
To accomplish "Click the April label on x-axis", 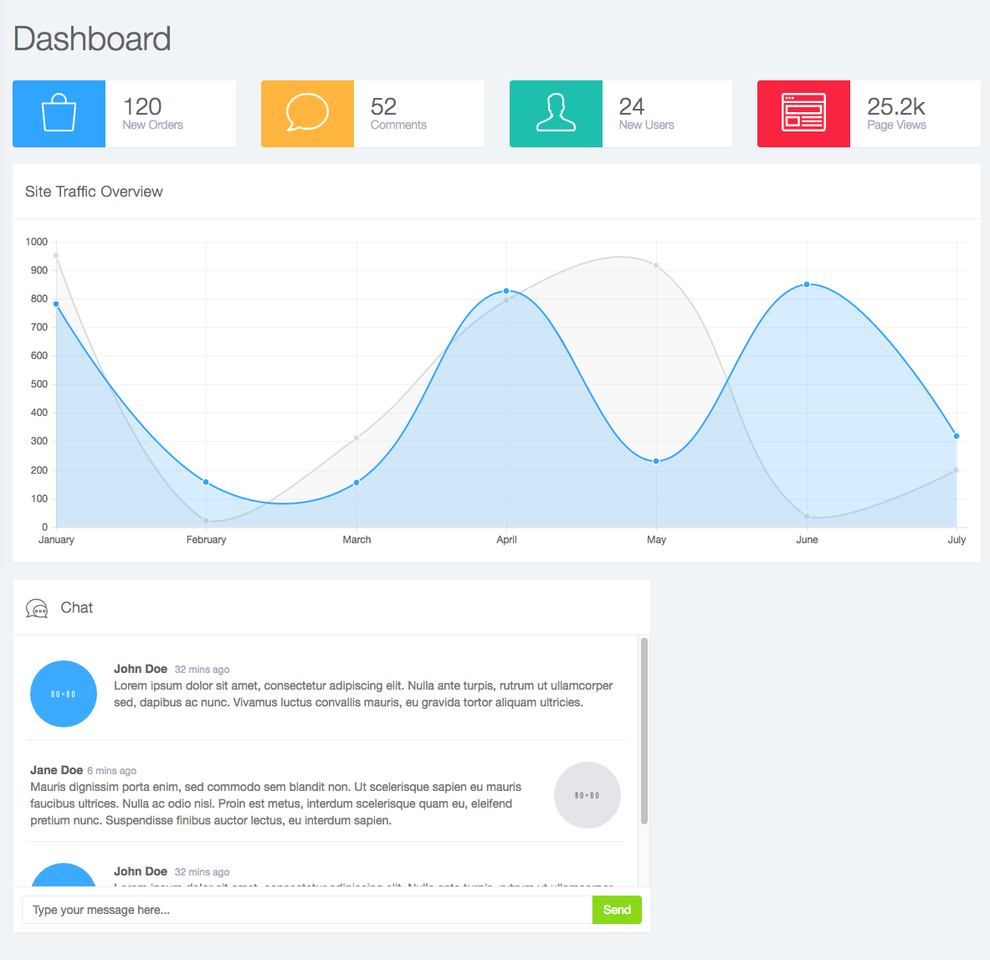I will 506,539.
